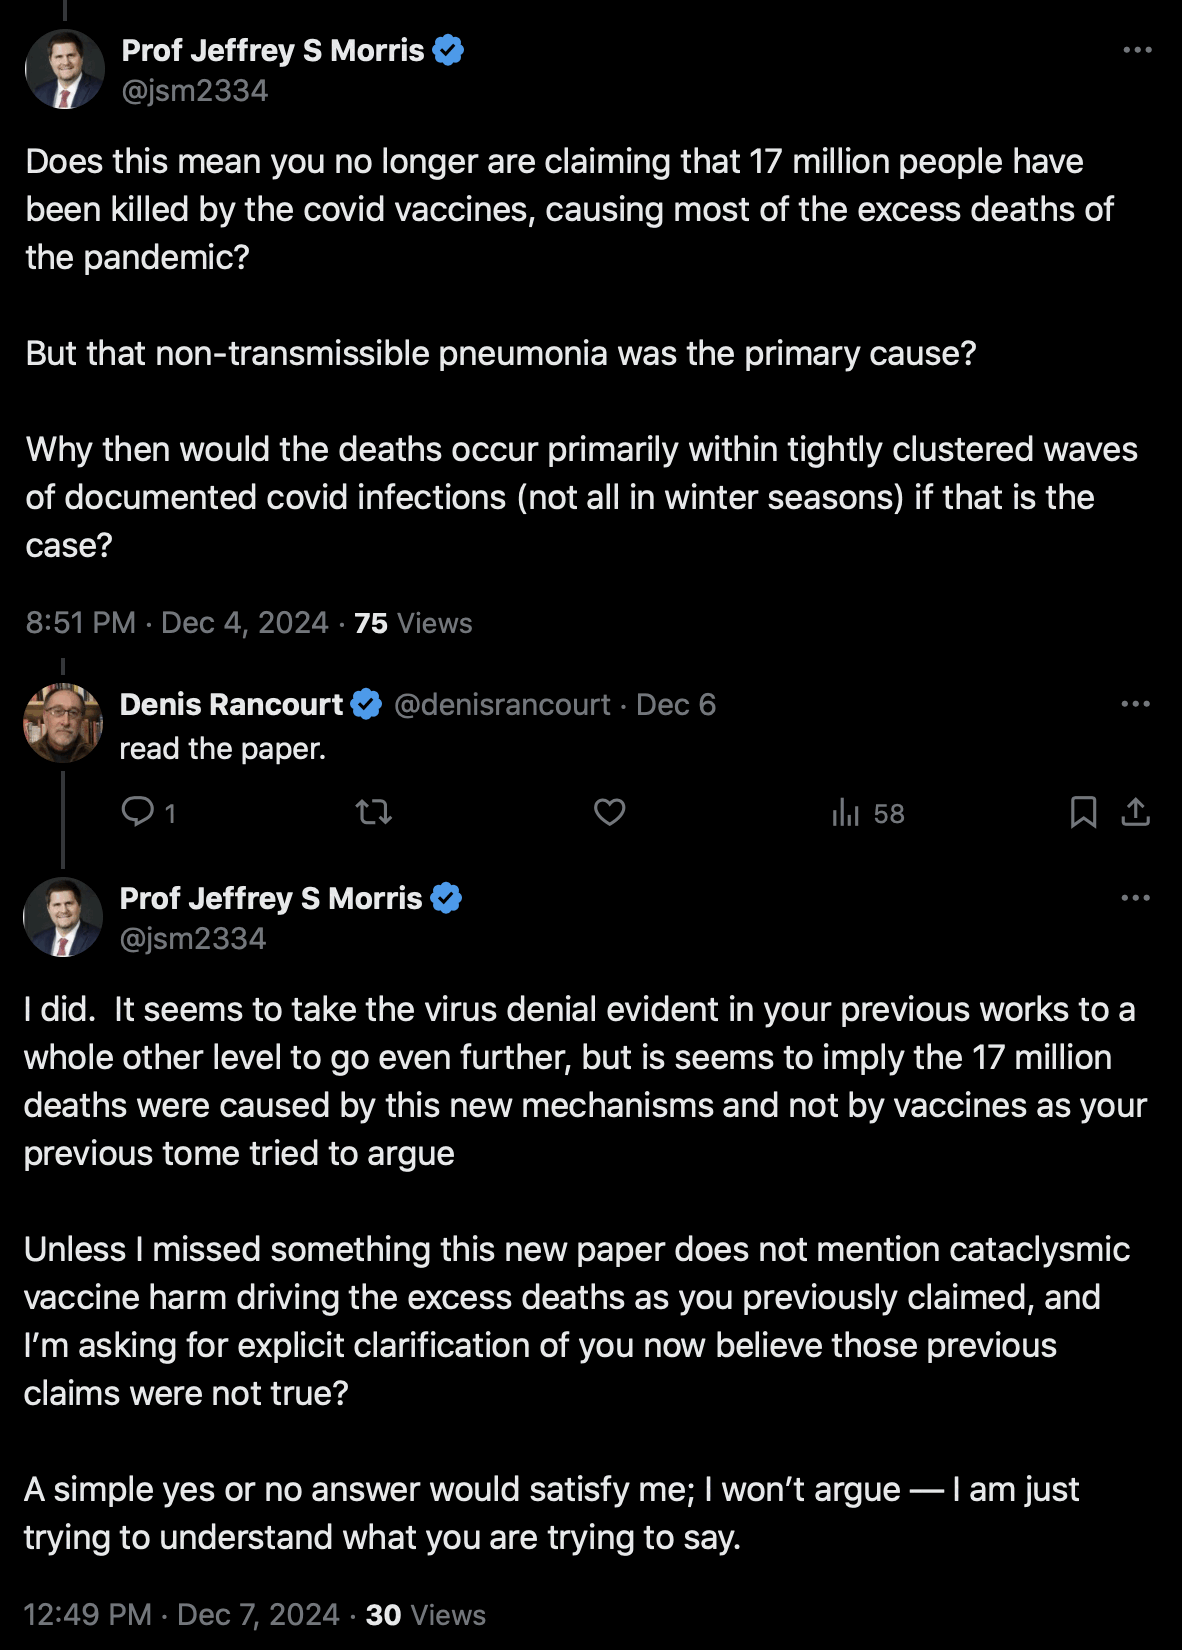This screenshot has width=1182, height=1650.
Task: Click the Denis Rancourt display name
Action: click(231, 705)
